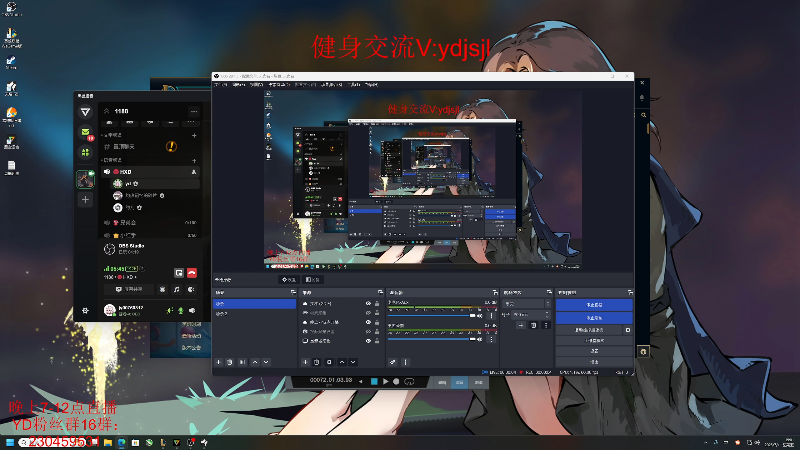
Task: Remove the scene transition with trash icon
Action: (x=533, y=325)
